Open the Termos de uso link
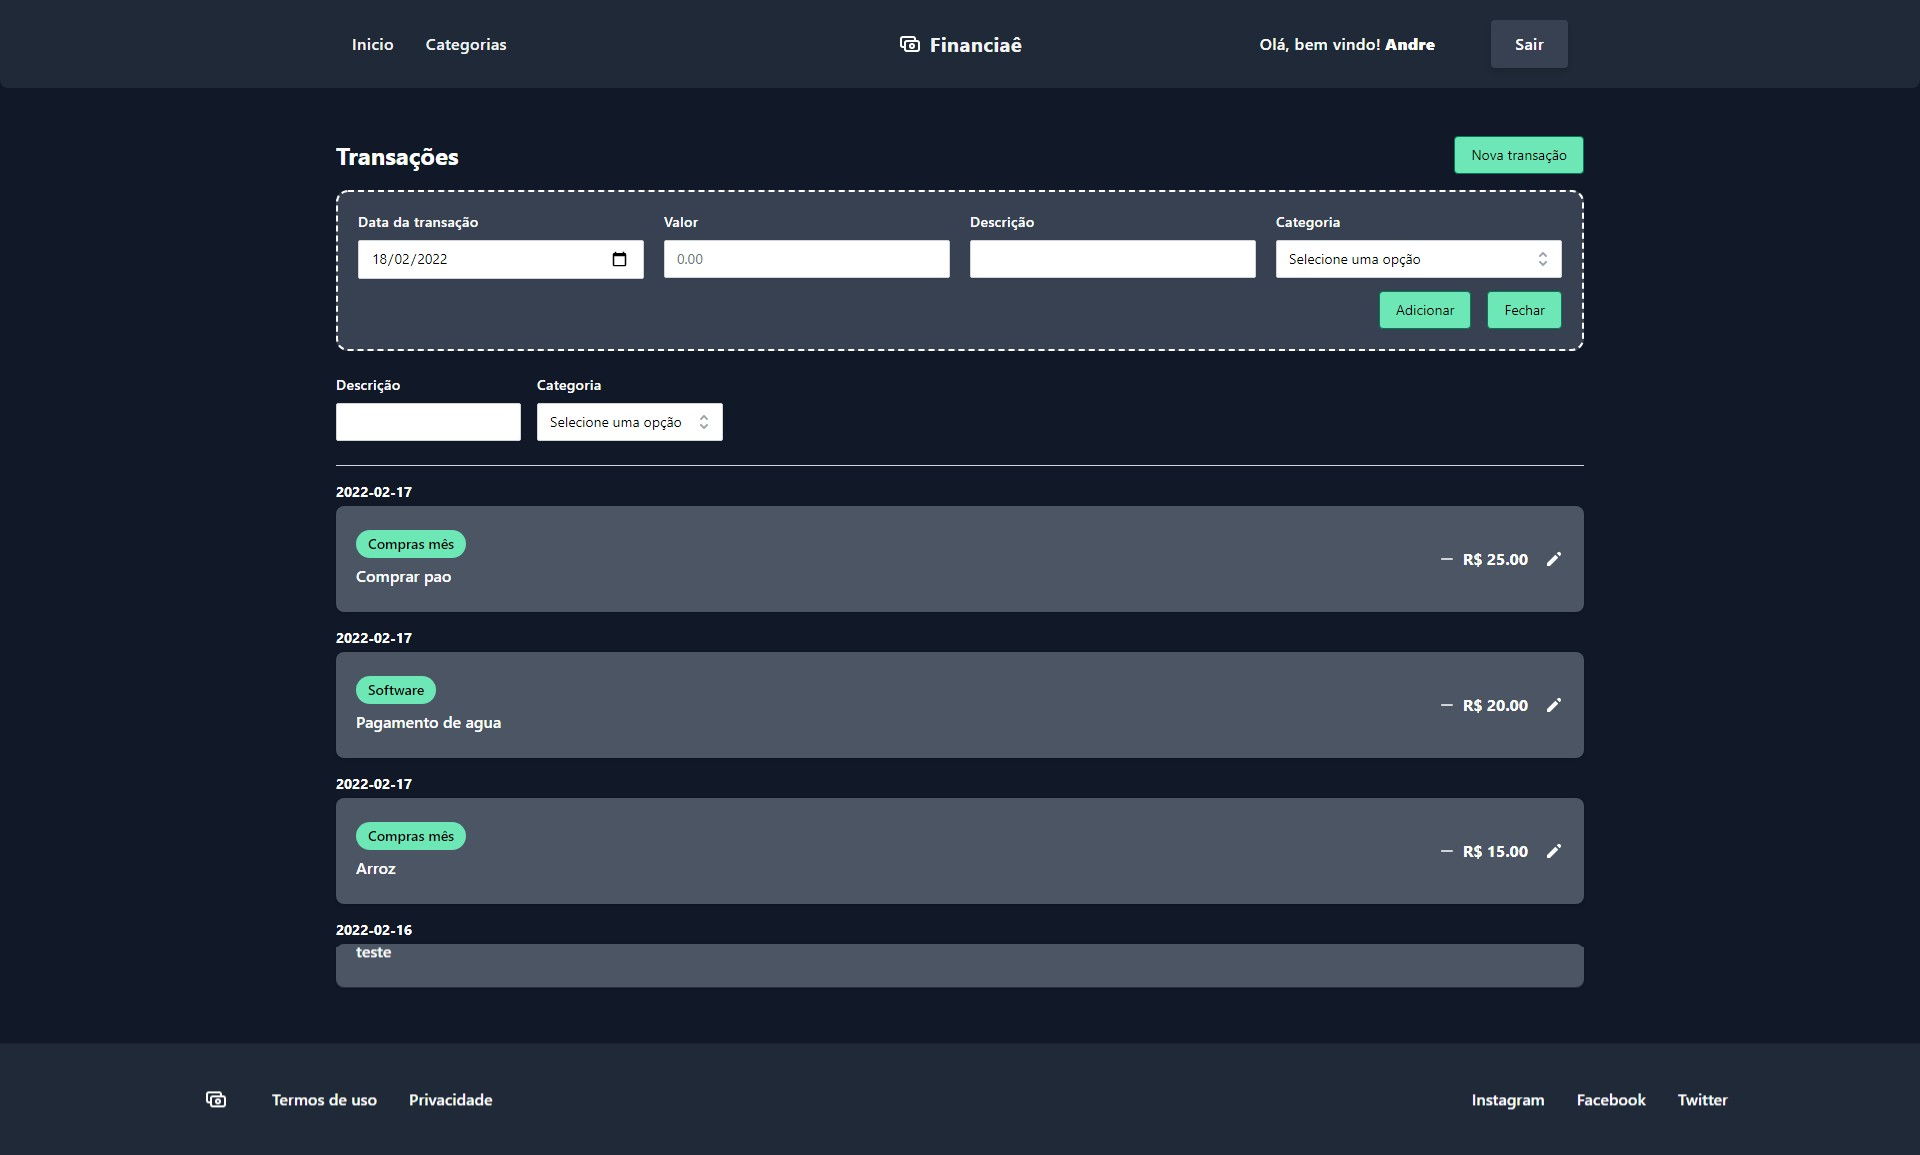Viewport: 1920px width, 1155px height. click(x=324, y=1099)
